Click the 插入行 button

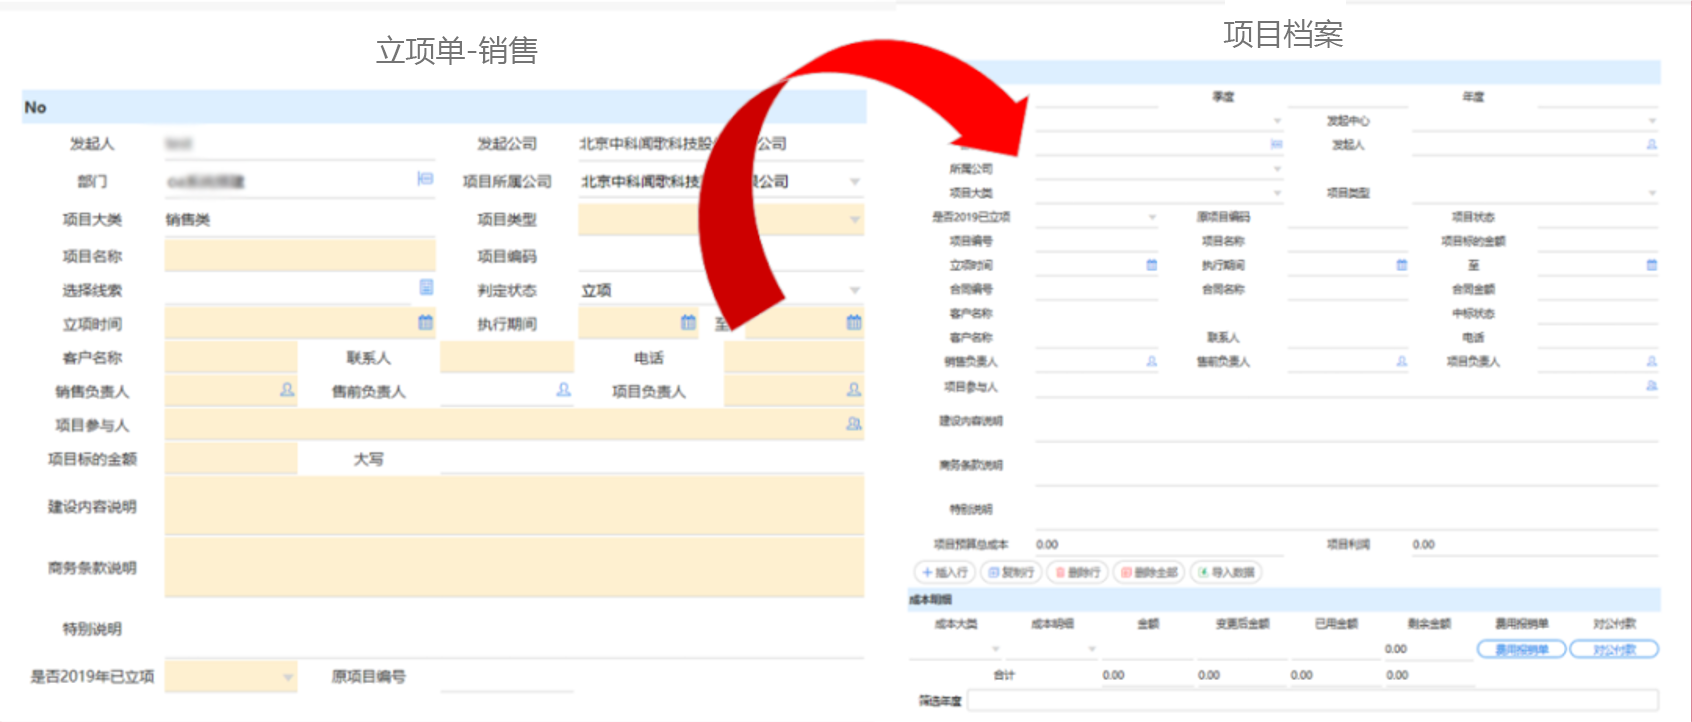pyautogui.click(x=945, y=572)
